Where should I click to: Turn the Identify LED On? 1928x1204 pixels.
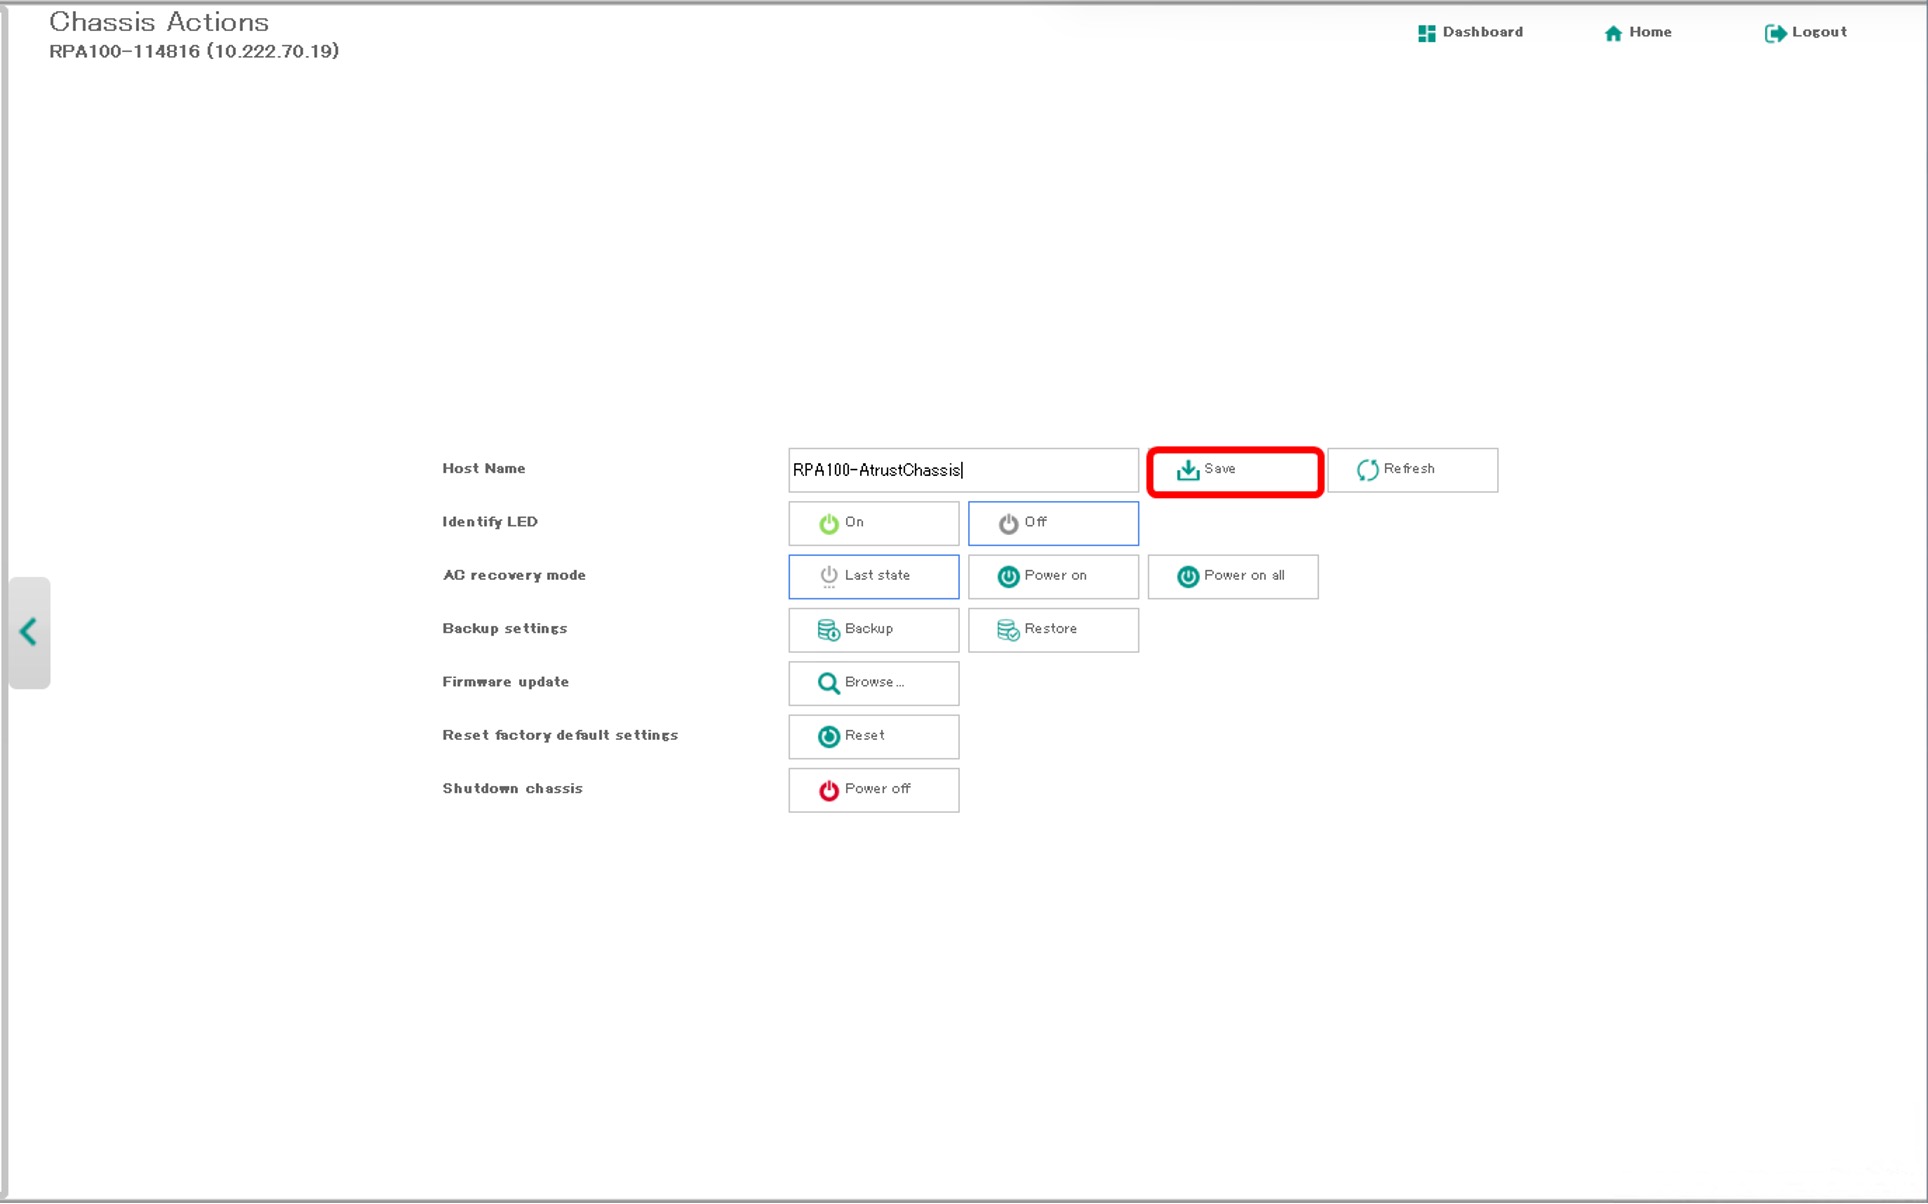(873, 523)
